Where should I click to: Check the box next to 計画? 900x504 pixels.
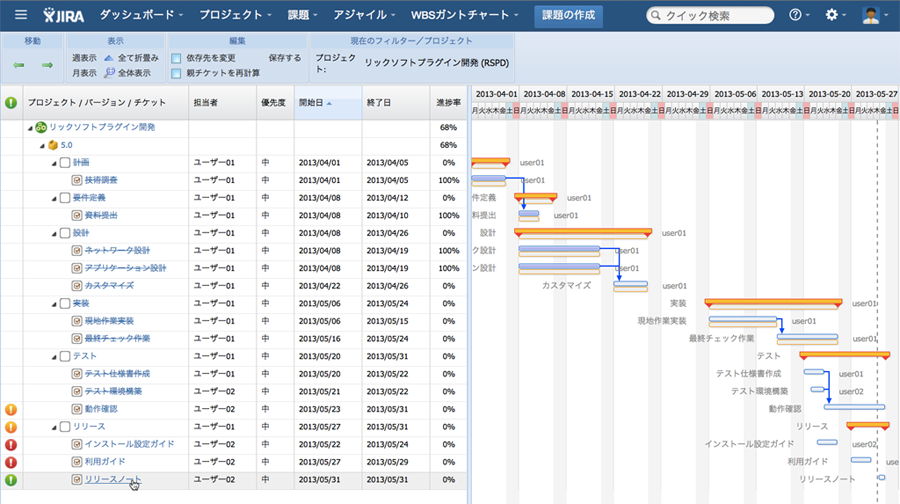coord(65,162)
